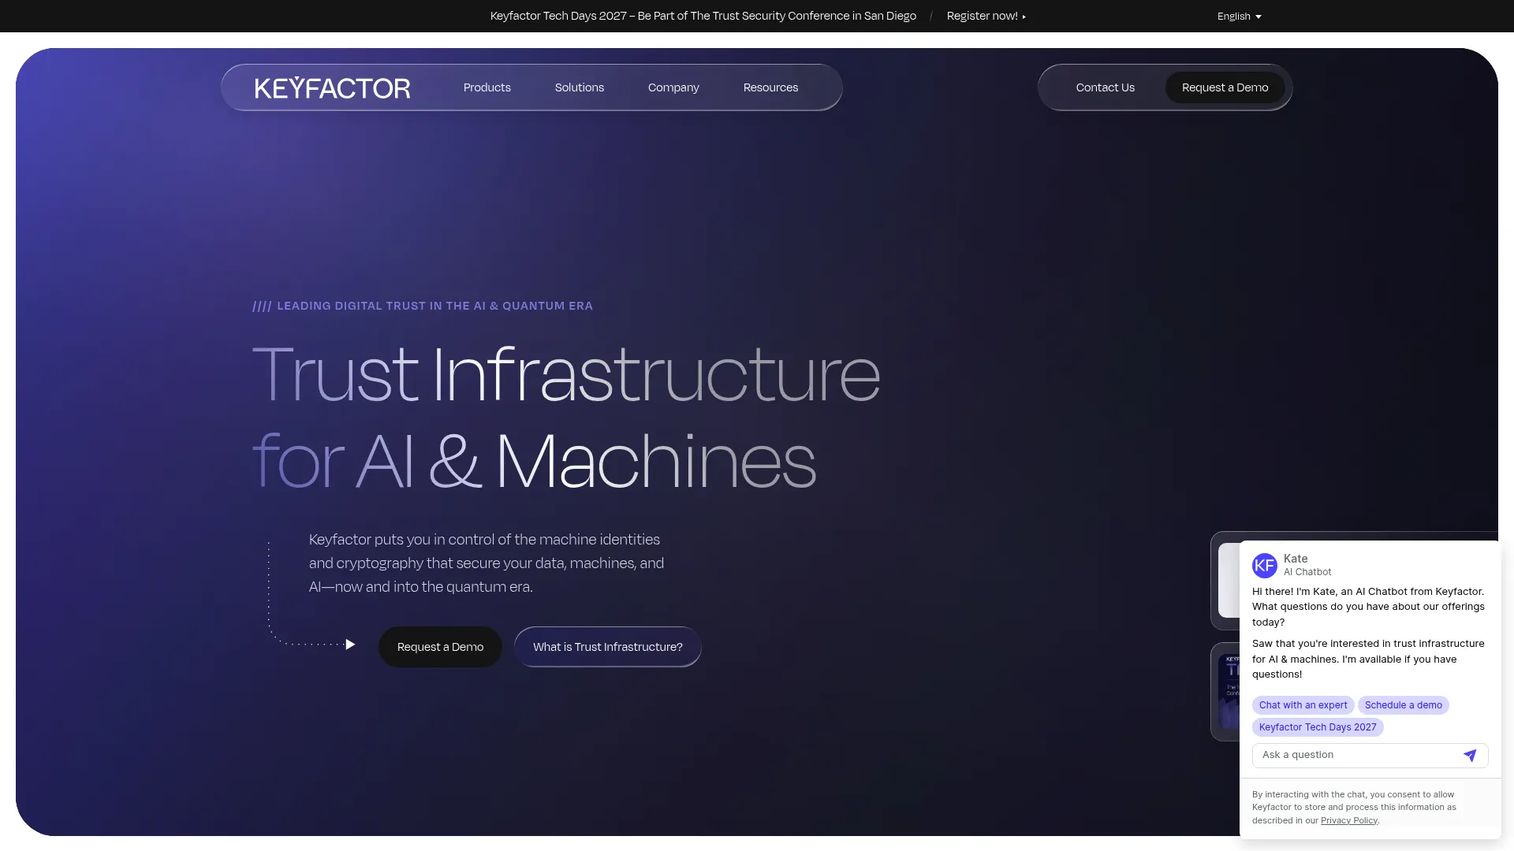Open the Products menu
Screen dimensions: 1514x851
pos(487,88)
